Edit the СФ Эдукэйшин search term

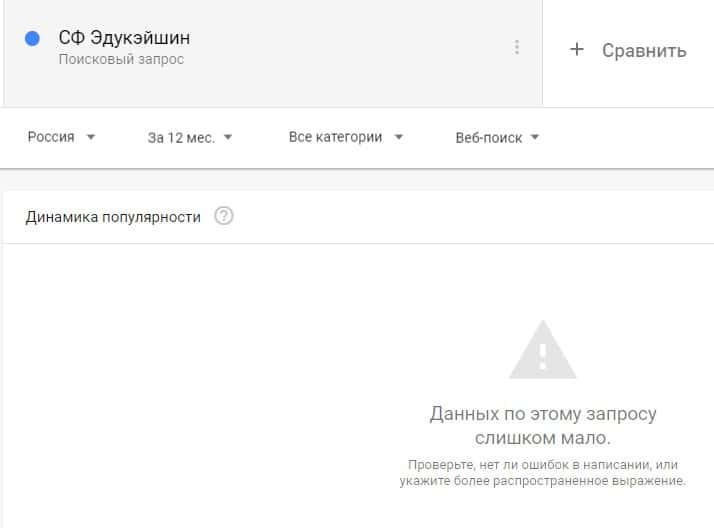click(x=124, y=37)
